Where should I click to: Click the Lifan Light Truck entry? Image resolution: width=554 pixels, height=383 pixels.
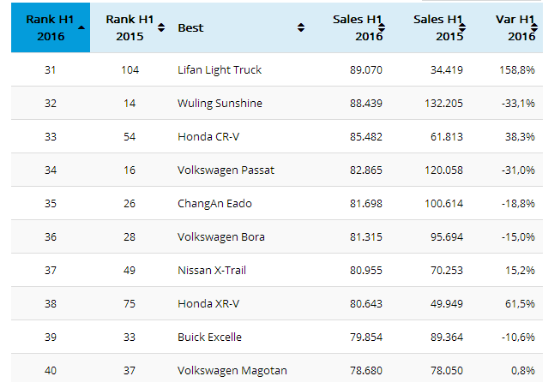[x=219, y=70]
